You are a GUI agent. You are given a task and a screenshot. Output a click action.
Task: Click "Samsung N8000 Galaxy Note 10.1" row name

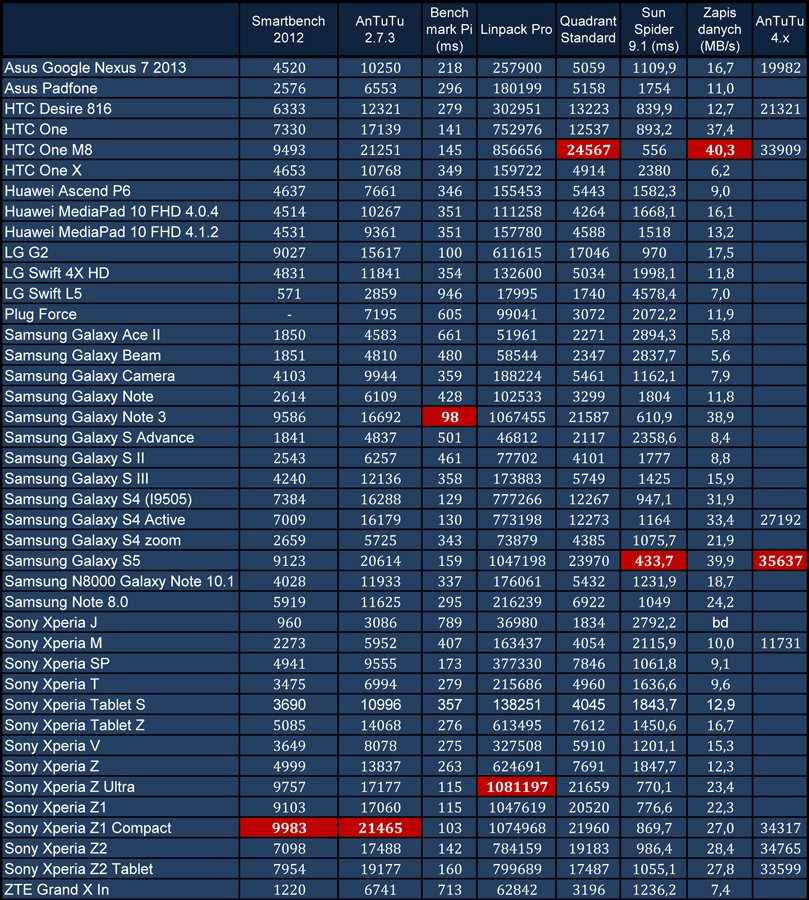pyautogui.click(x=119, y=581)
